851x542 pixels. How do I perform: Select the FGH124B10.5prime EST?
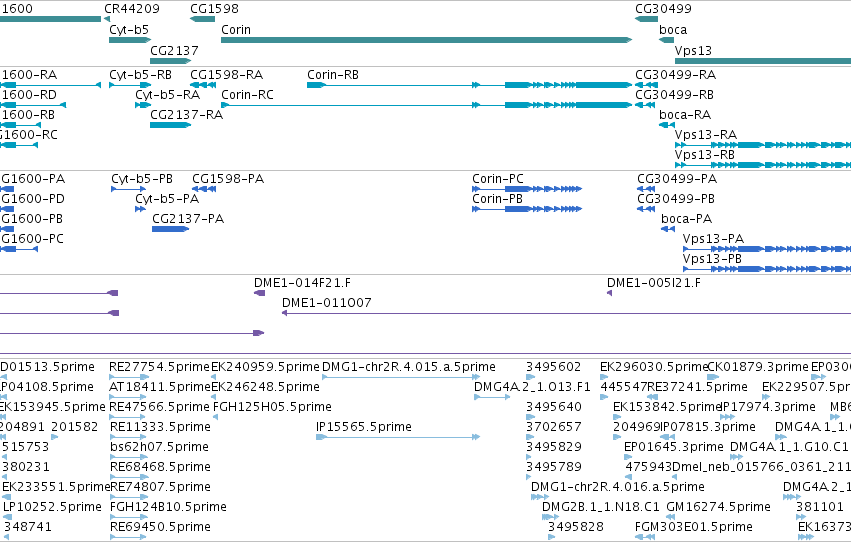point(128,517)
